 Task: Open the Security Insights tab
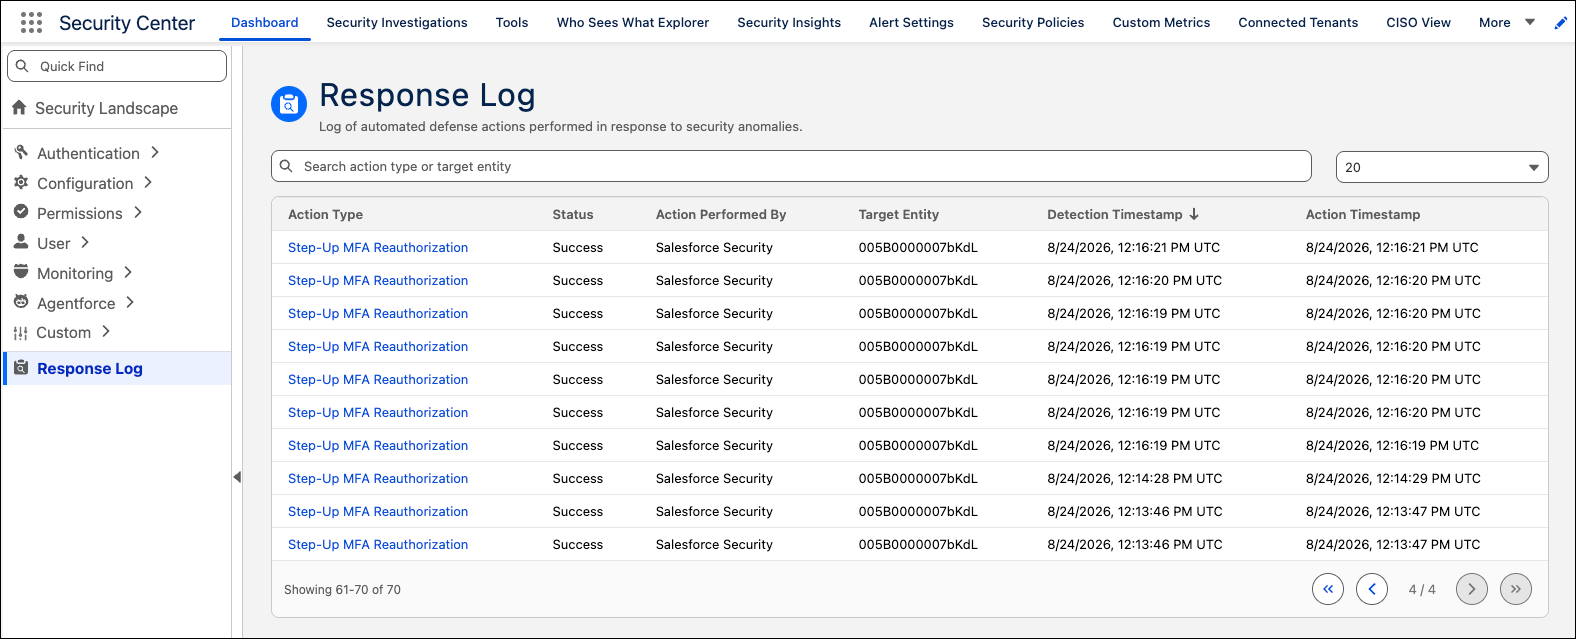(x=789, y=22)
